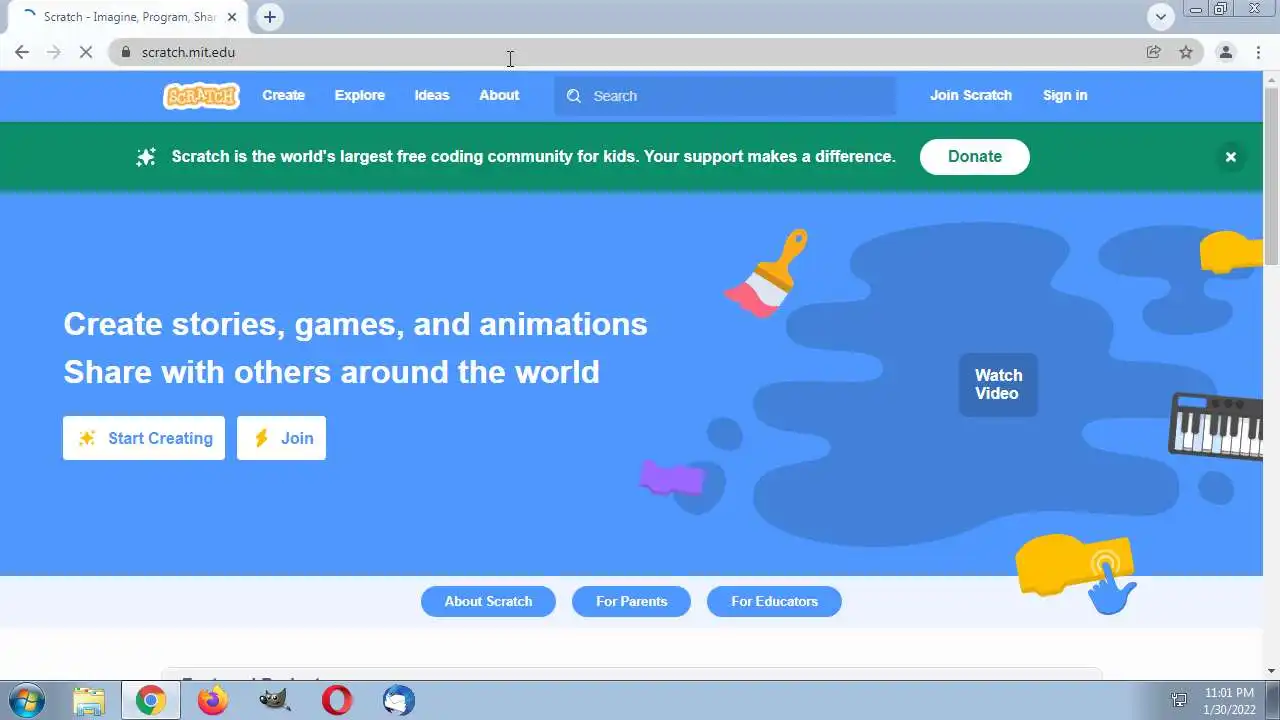Click the share page icon in address bar
The image size is (1280, 720).
(1153, 52)
